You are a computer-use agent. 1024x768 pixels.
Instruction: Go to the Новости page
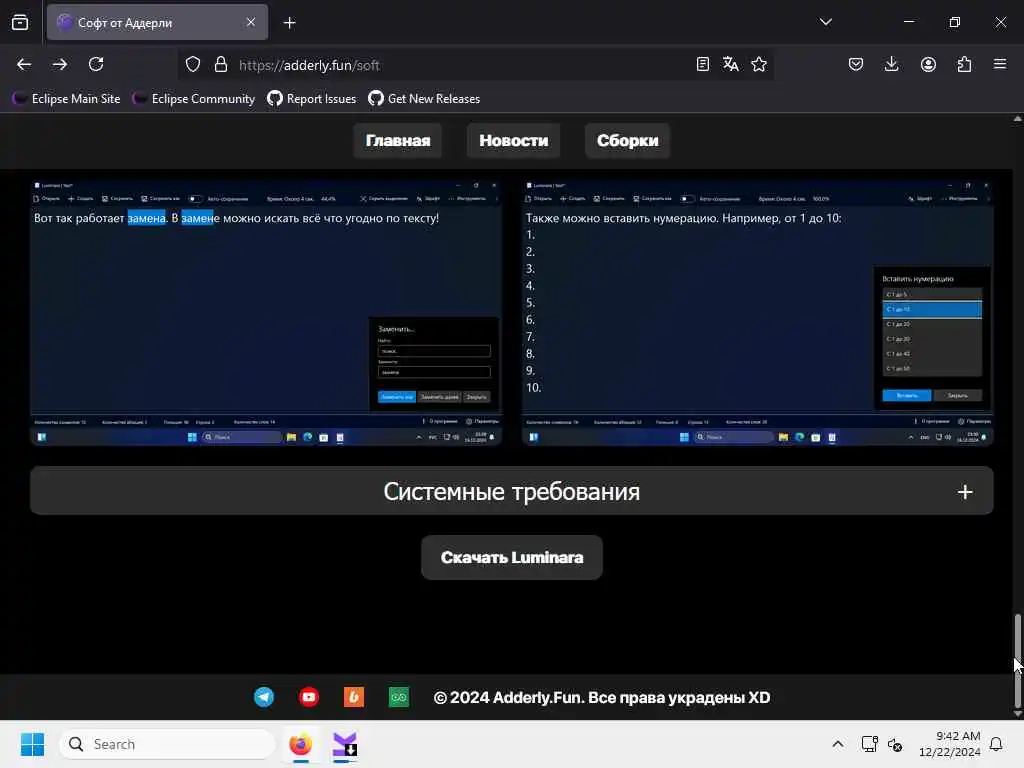click(x=513, y=140)
